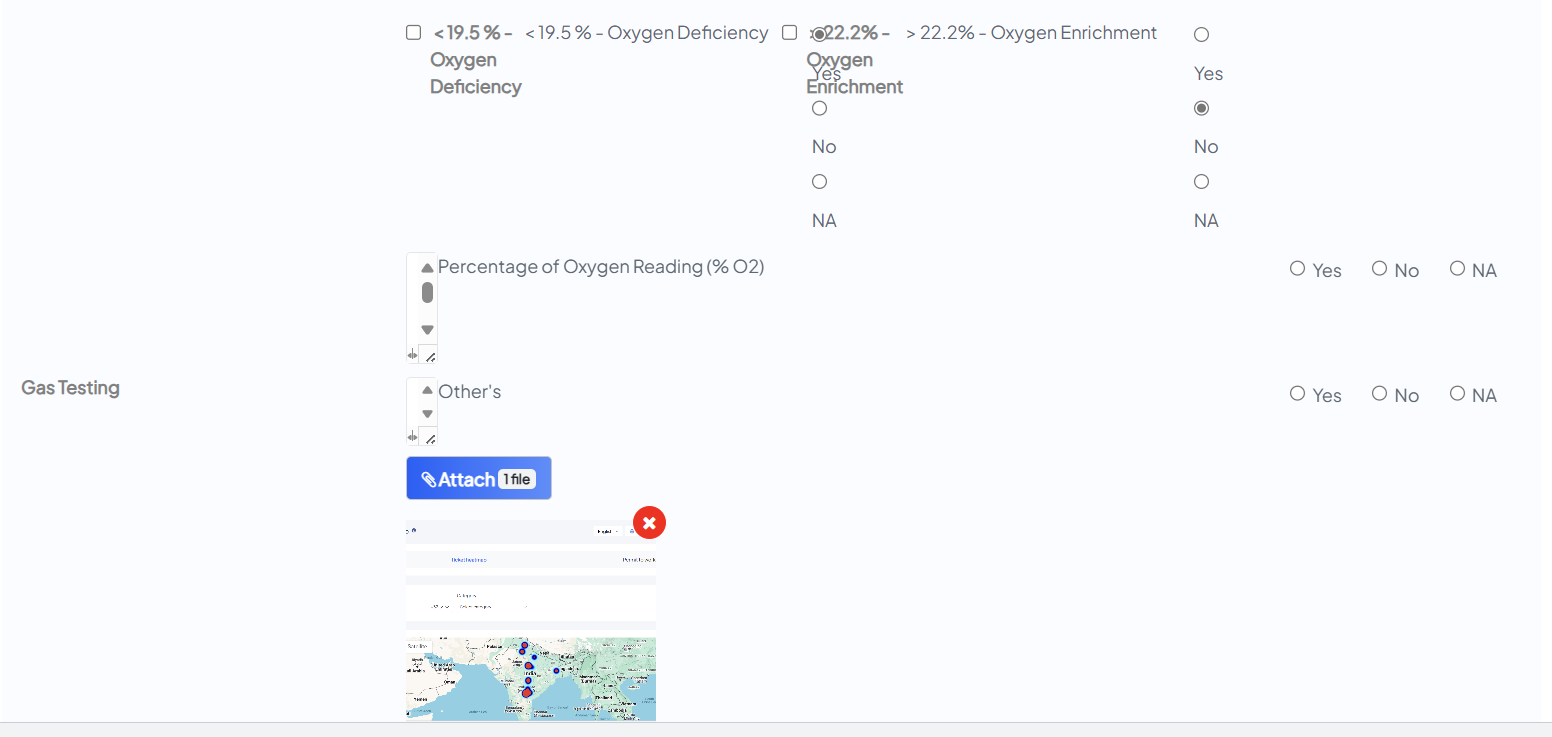
Task: Select No for Percentage of Oxygen Reading
Action: [1379, 269]
